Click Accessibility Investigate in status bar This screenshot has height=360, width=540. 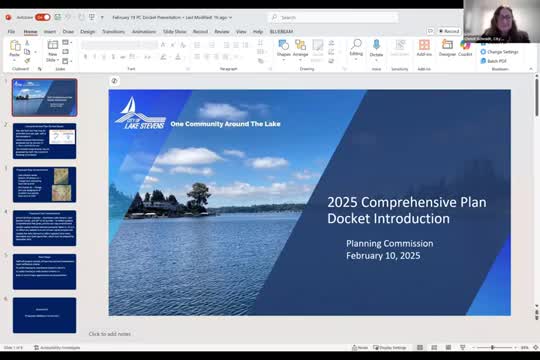[57, 348]
